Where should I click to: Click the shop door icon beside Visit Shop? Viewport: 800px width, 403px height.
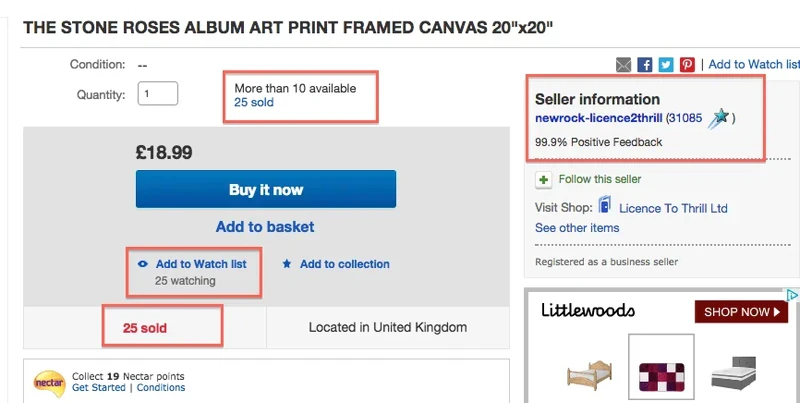pos(605,205)
